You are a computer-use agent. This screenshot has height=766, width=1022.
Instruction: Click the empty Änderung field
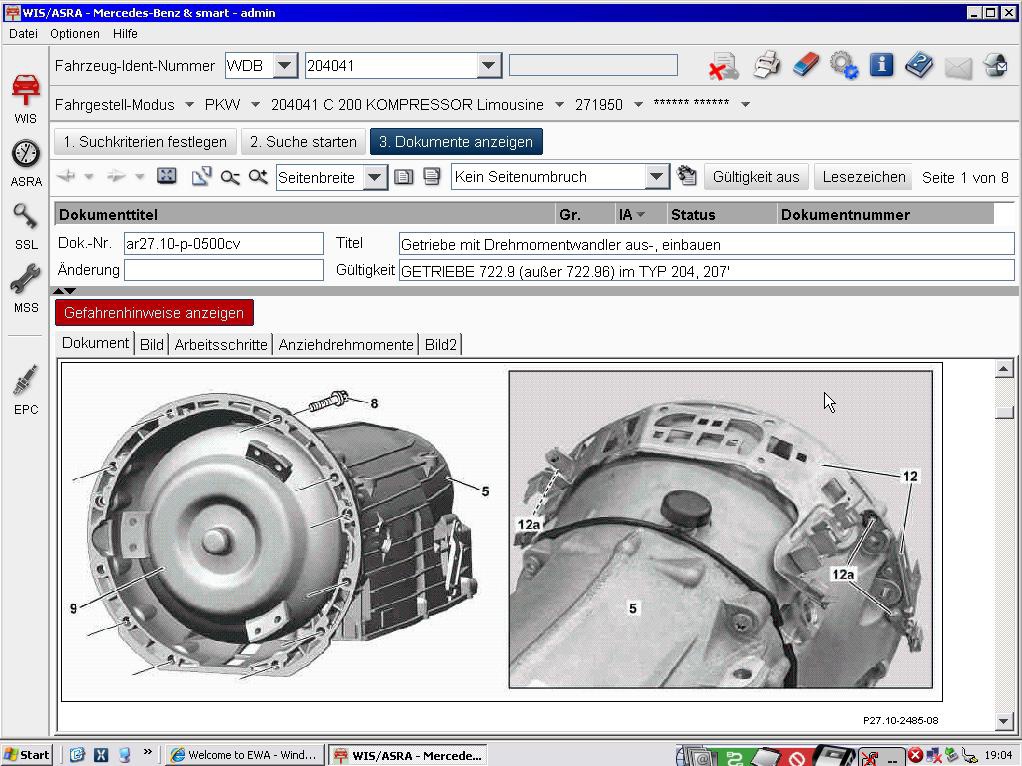tap(224, 270)
